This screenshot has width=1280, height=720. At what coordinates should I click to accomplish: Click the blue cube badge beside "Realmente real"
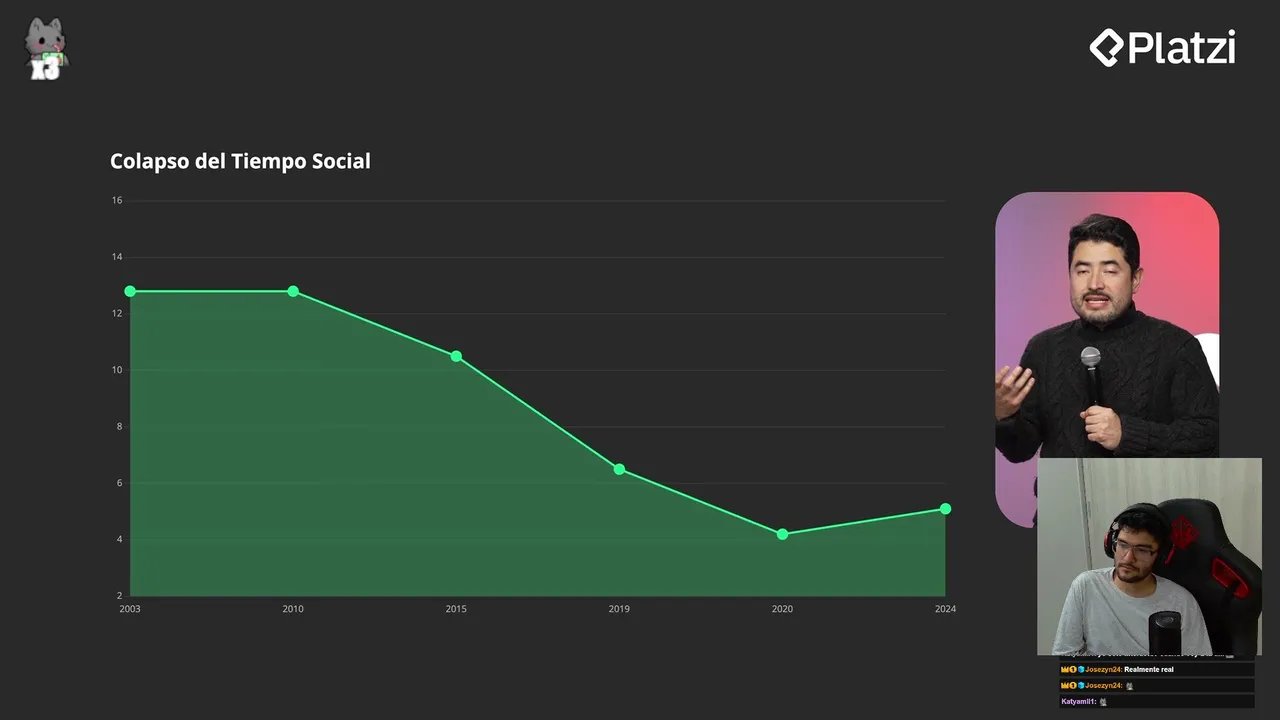pos(1081,670)
